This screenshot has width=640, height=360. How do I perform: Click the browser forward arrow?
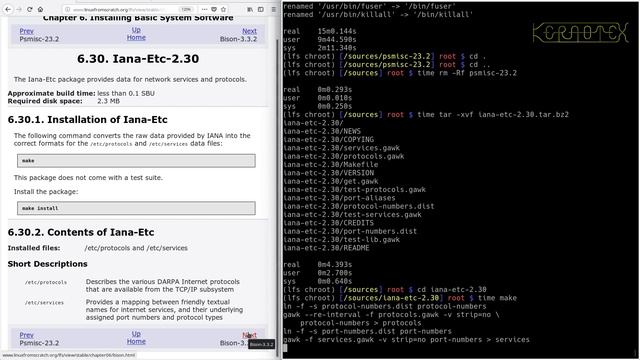[x=18, y=9]
